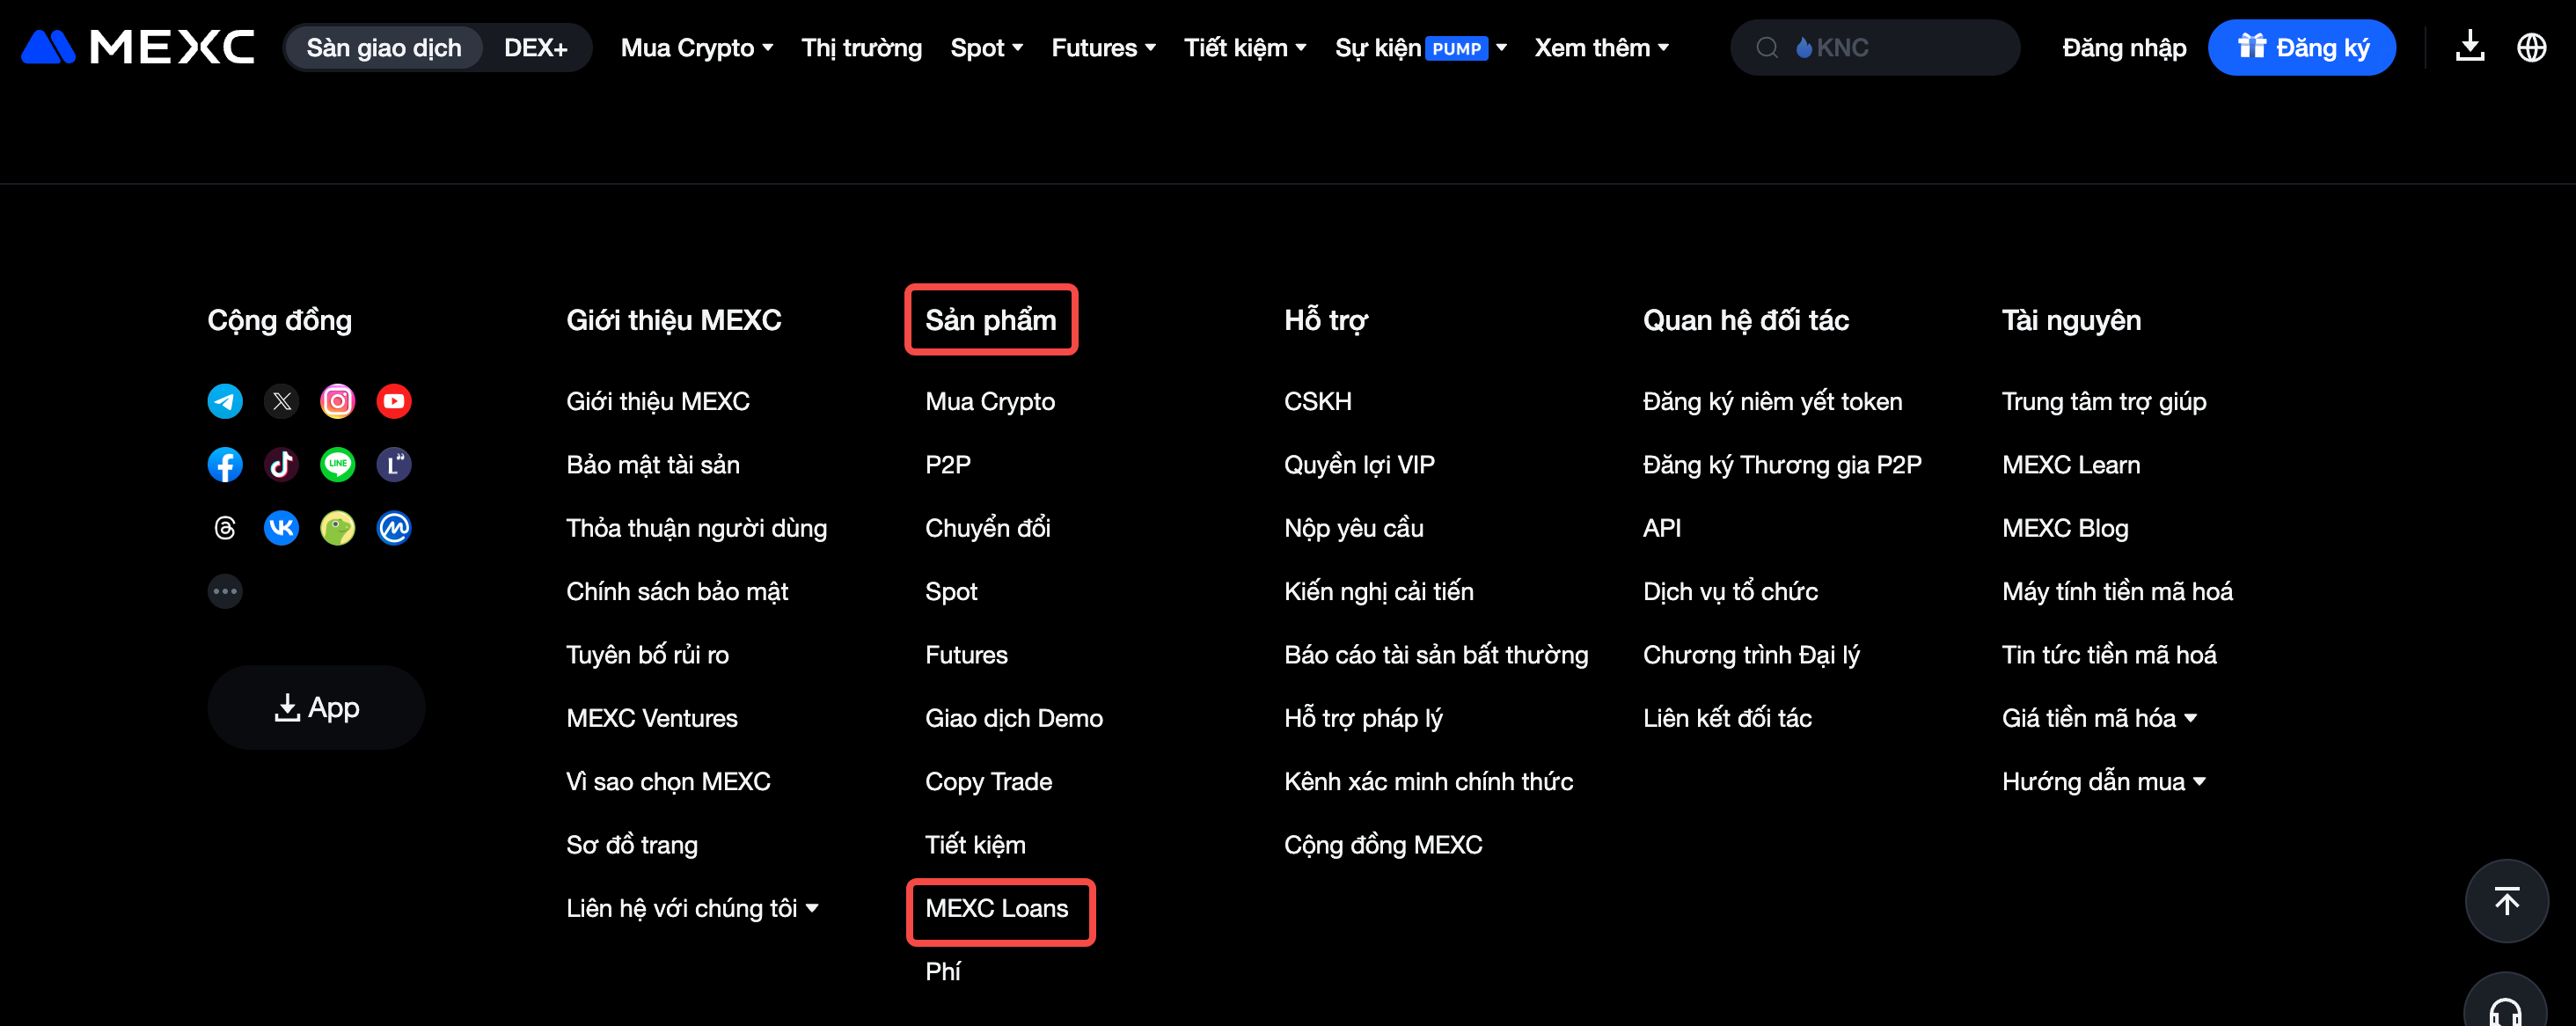Open the P2P product link
The image size is (2576, 1026).
(948, 465)
